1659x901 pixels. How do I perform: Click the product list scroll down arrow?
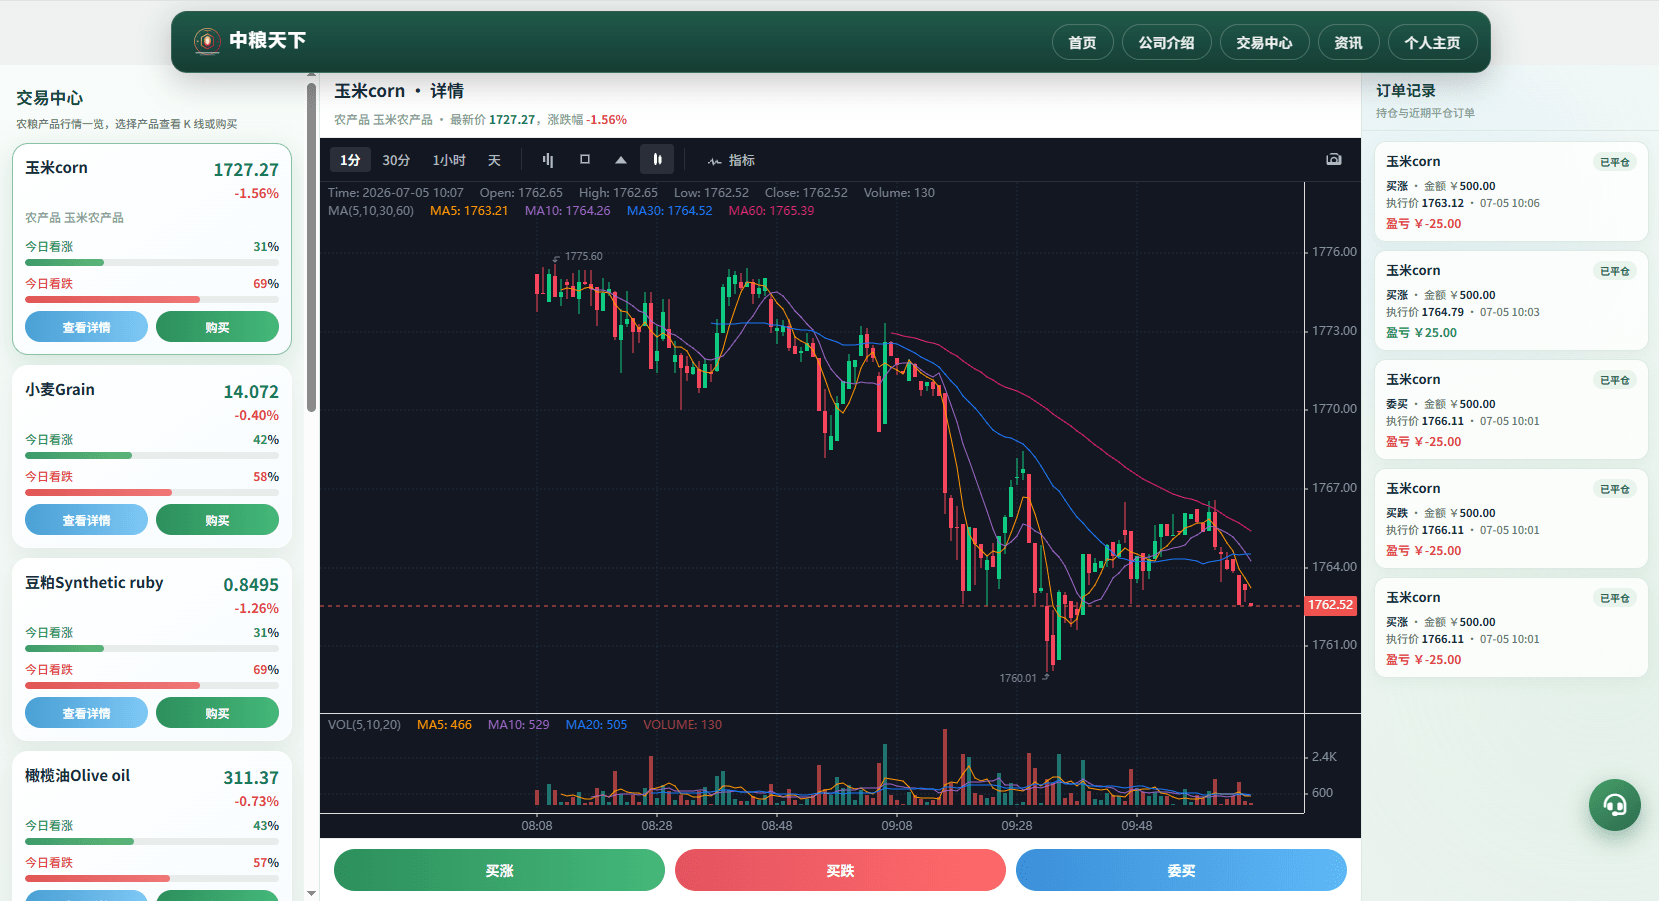(311, 893)
